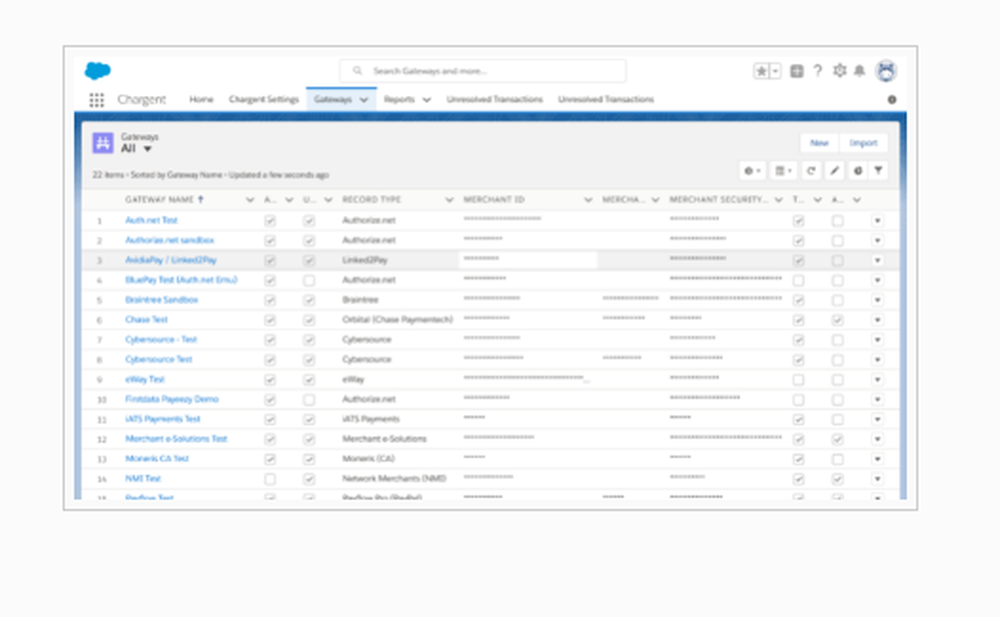Open the Chargent Settings tab
The width and height of the screenshot is (1000, 617).
tap(263, 100)
